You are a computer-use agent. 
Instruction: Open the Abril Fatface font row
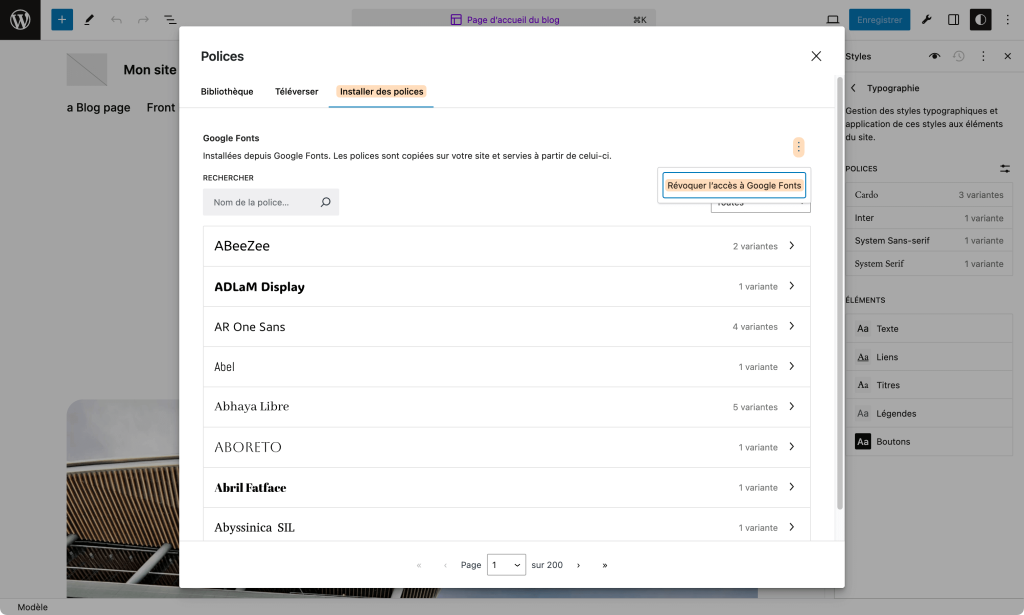click(507, 488)
